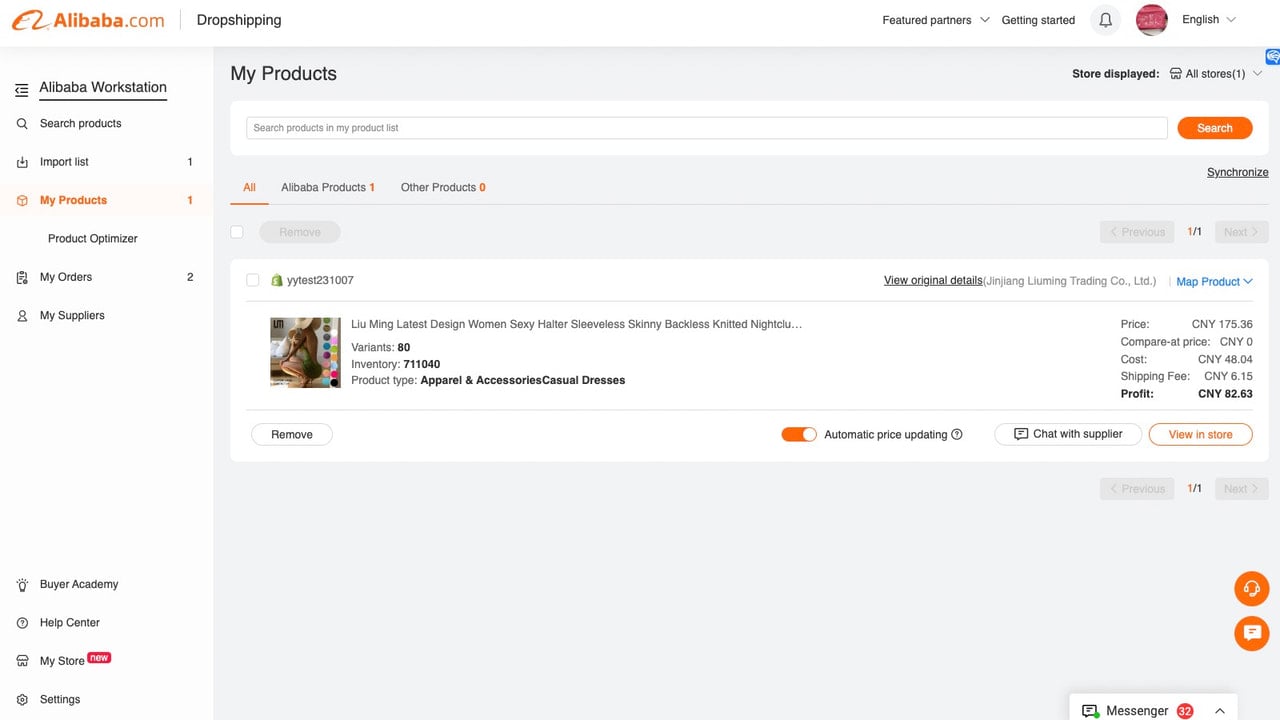Screen dimensions: 1280x720
Task: Expand the English language selector
Action: point(1209,20)
